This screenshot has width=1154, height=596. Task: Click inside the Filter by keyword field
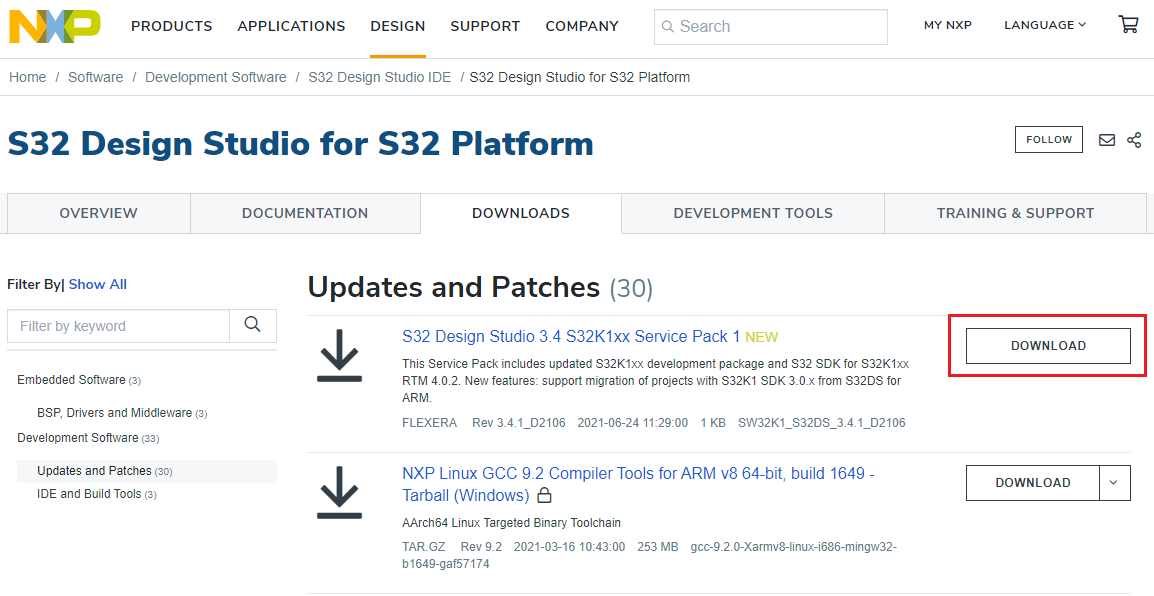118,326
